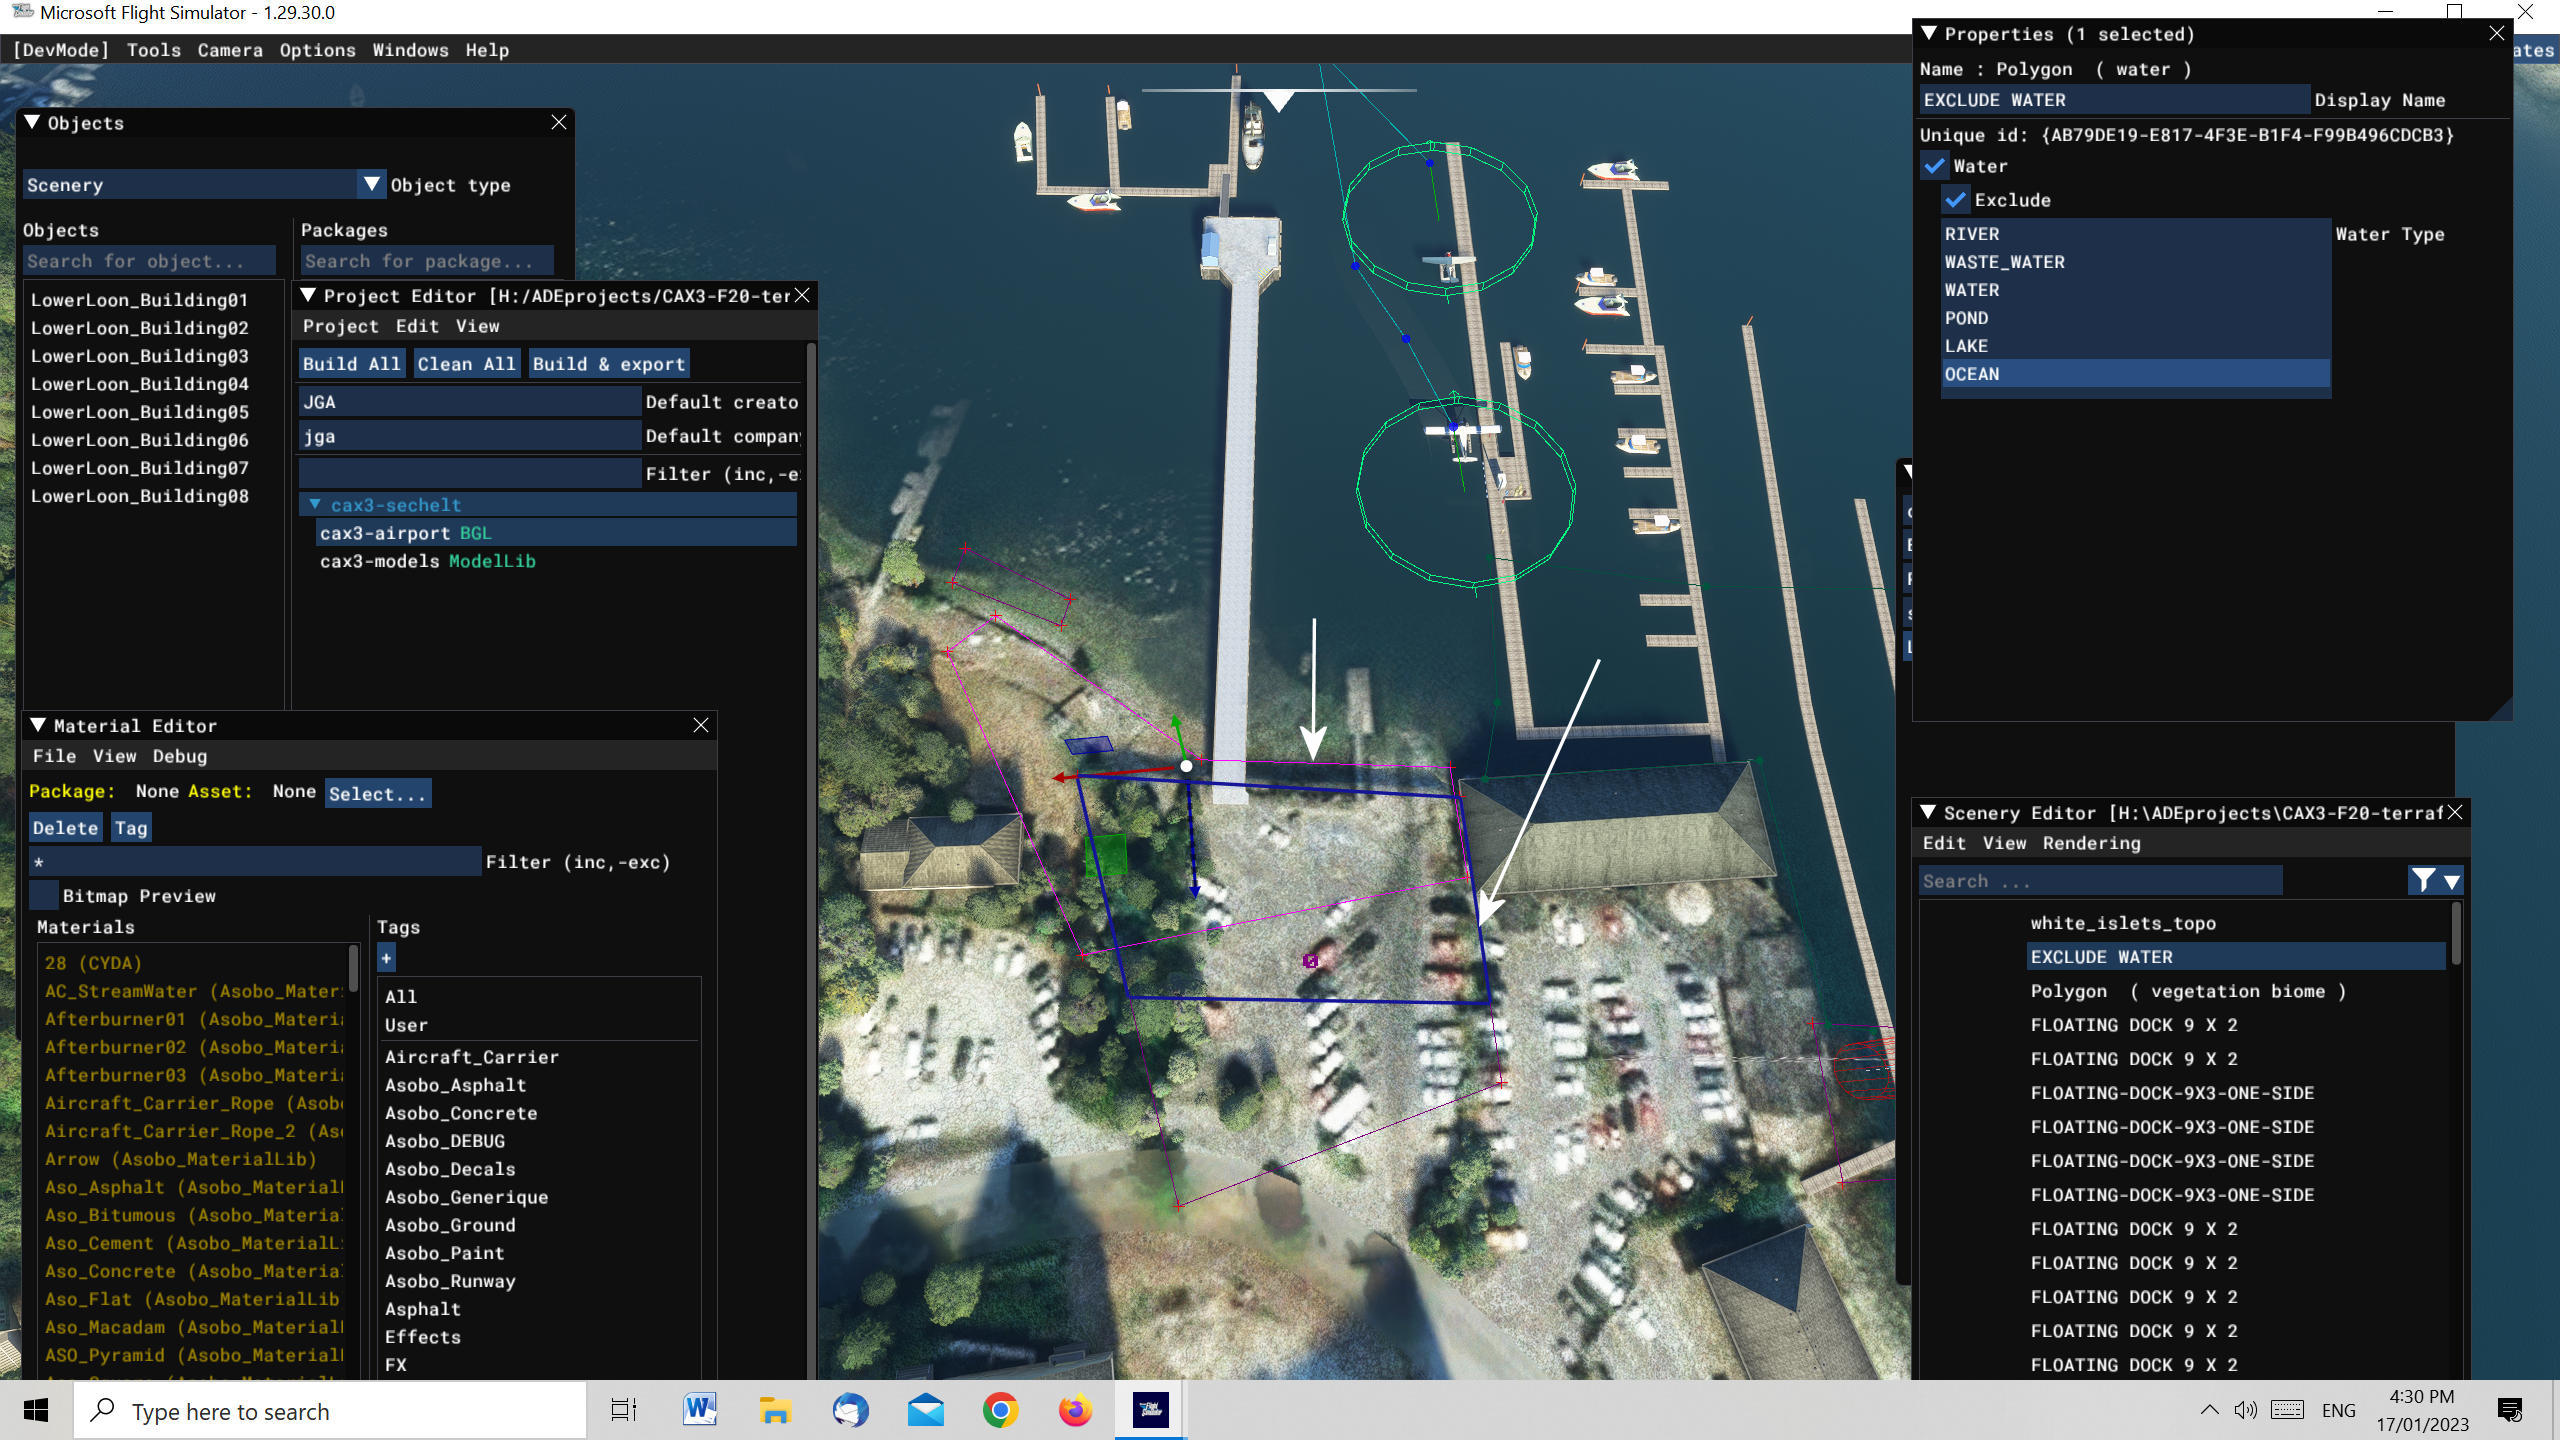Collapse the Material Editor panel triangle
The height and width of the screenshot is (1440, 2560).
(38, 725)
